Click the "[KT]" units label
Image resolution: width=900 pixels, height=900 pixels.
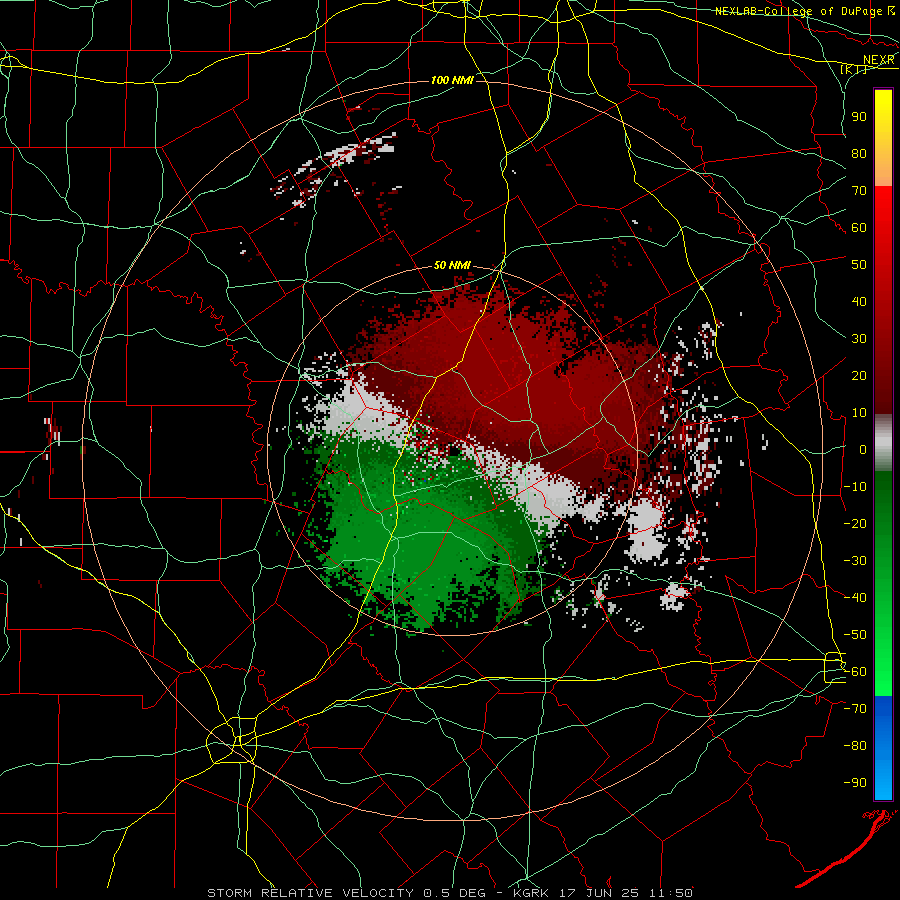click(854, 70)
